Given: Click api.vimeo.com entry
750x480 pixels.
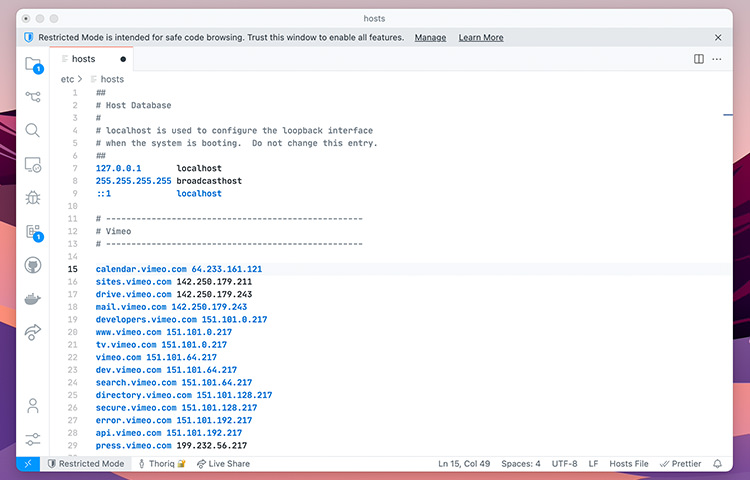Looking at the screenshot, I should tap(128, 433).
